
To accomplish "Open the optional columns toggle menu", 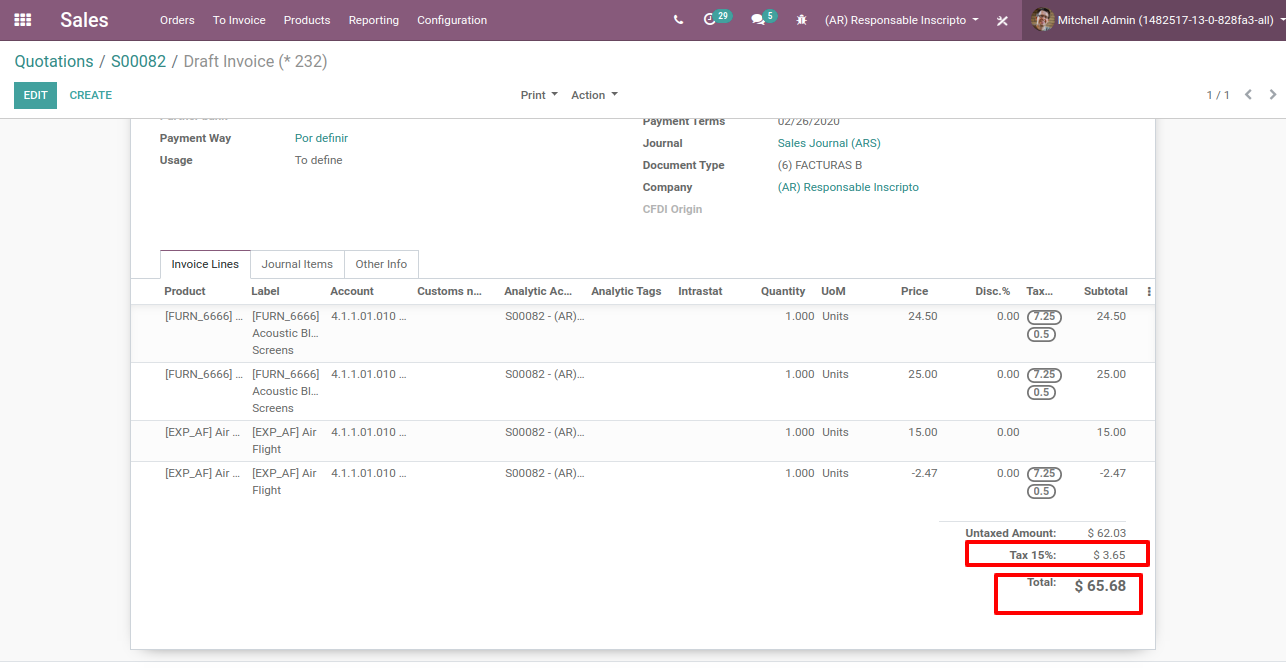I will tap(1148, 291).
